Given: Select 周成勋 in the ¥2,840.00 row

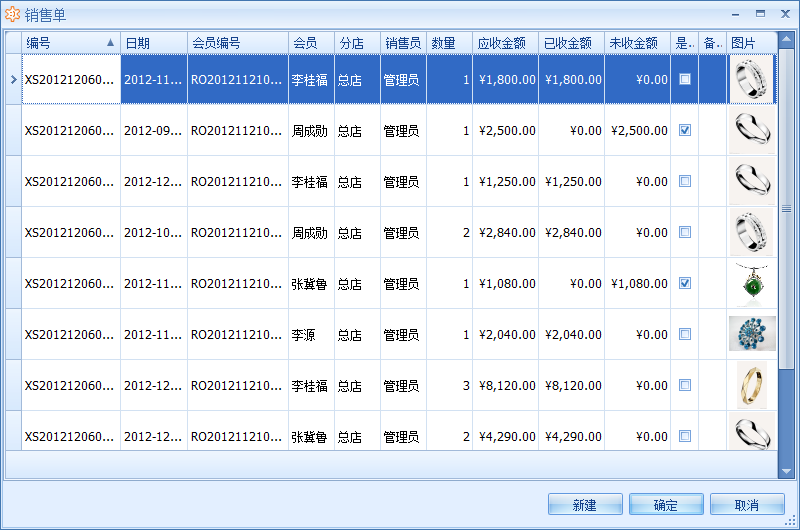Looking at the screenshot, I should click(311, 232).
